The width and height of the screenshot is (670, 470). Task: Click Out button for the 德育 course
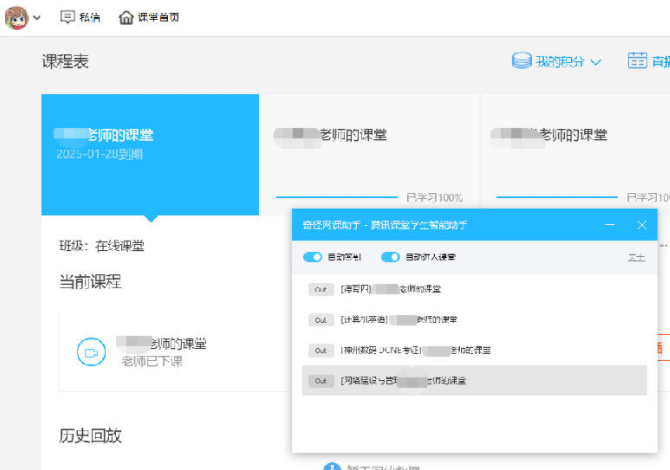(x=321, y=289)
